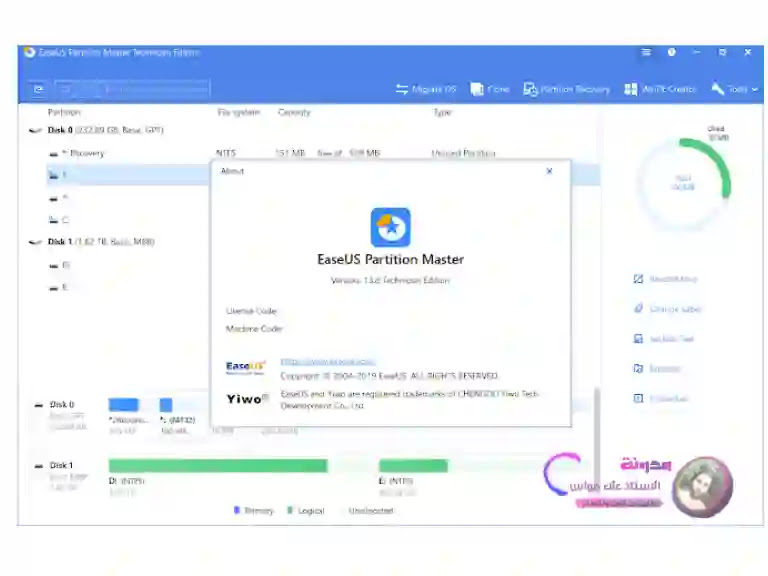Click the WinPE Creator toolbar button
Viewport: 768px width, 576px height.
660,89
